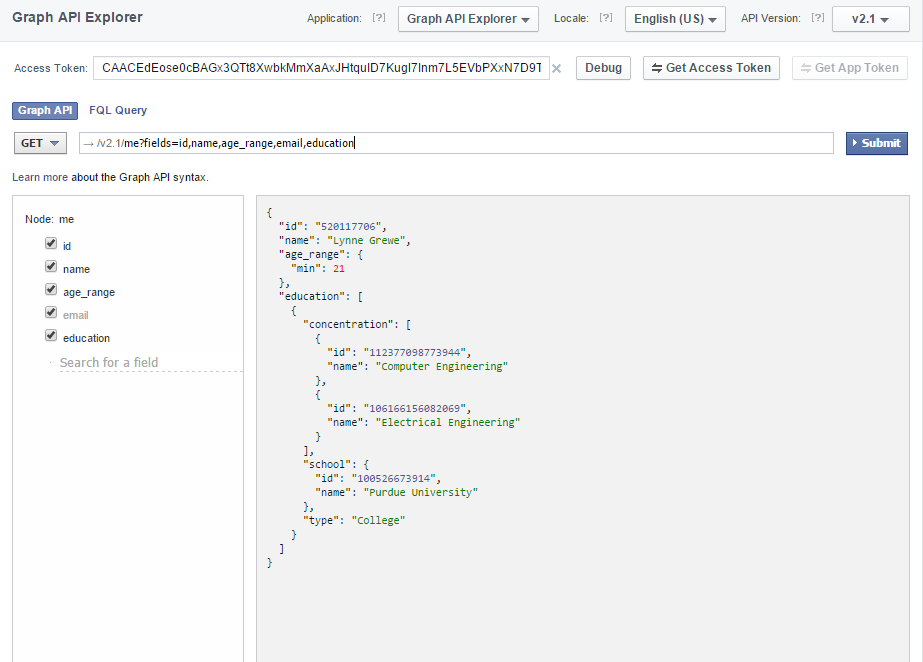Viewport: 923px width, 662px height.
Task: Click the Search for a field input
Action: (150, 362)
